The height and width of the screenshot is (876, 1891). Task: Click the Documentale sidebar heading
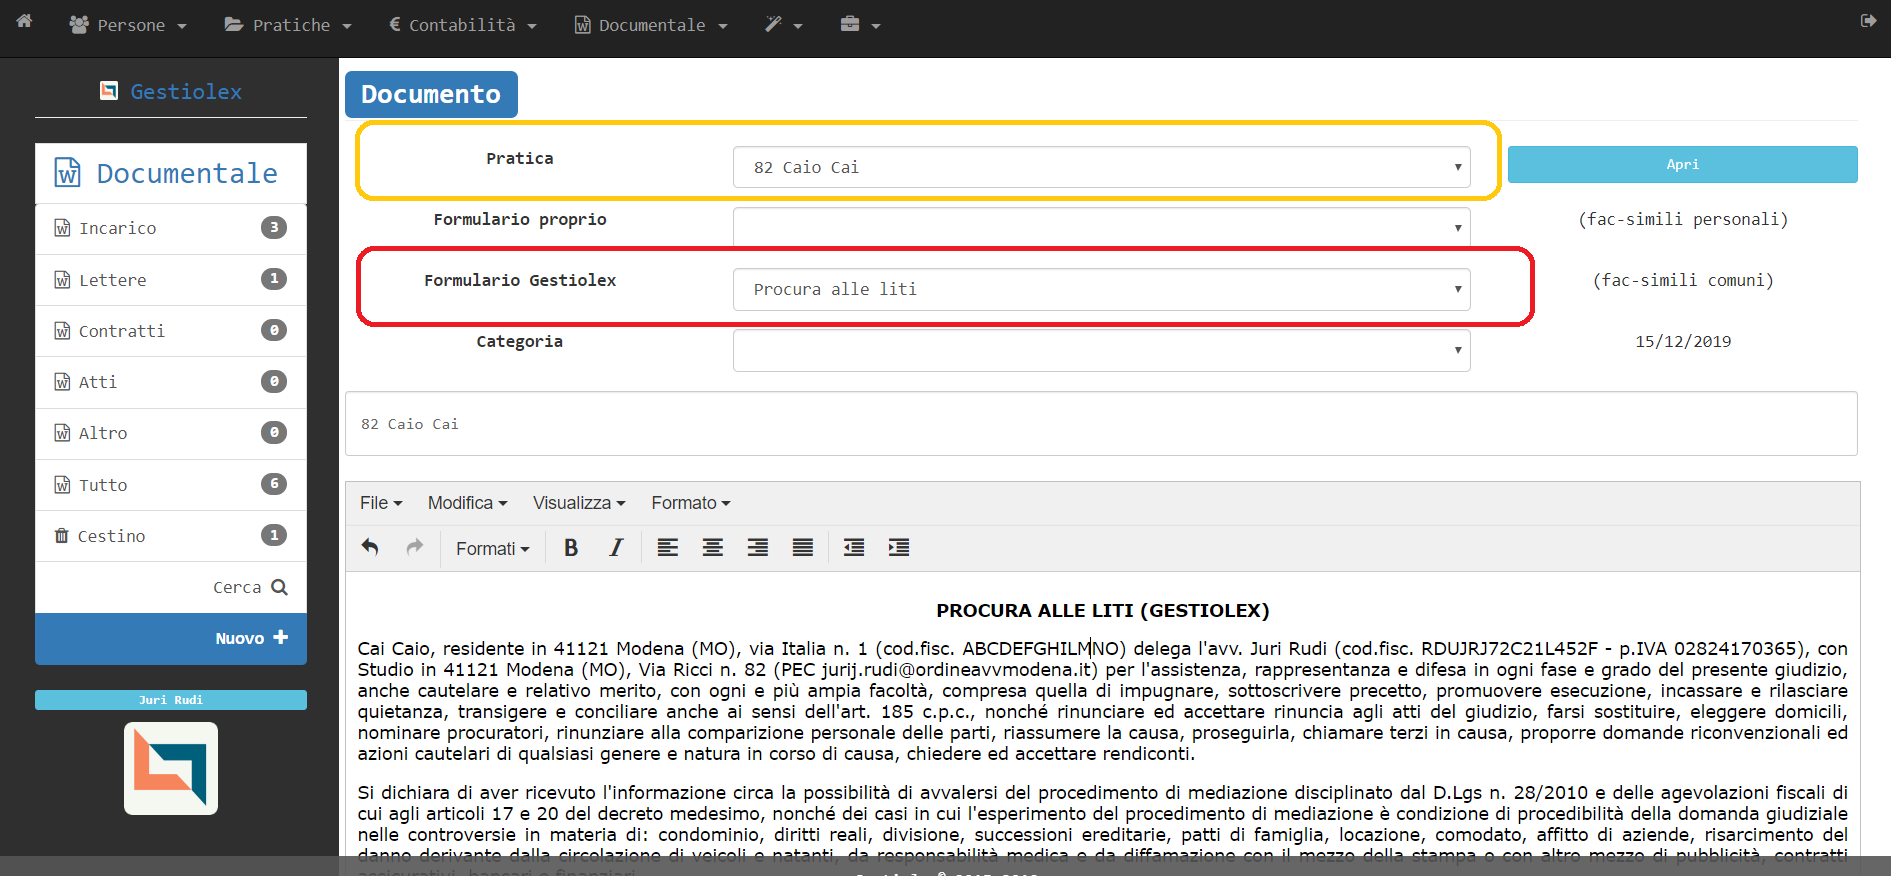click(171, 173)
